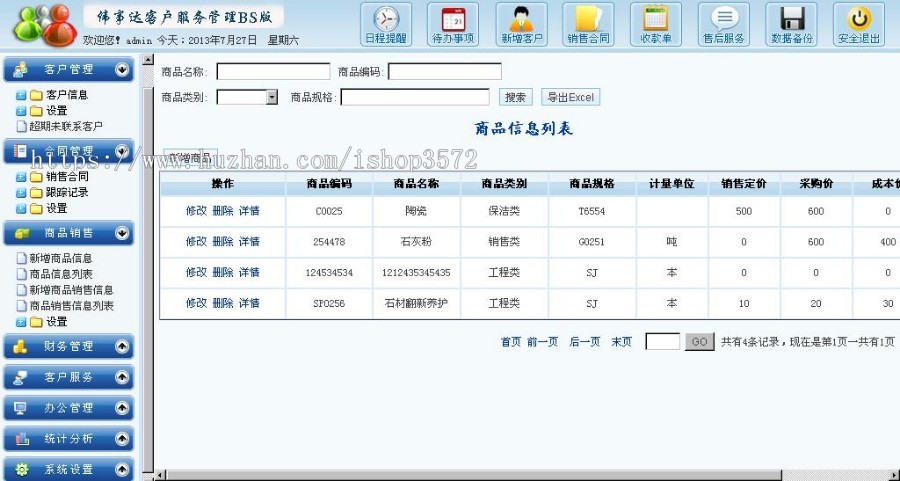Go to 前一页 in pagination
The image size is (900, 481).
[542, 342]
